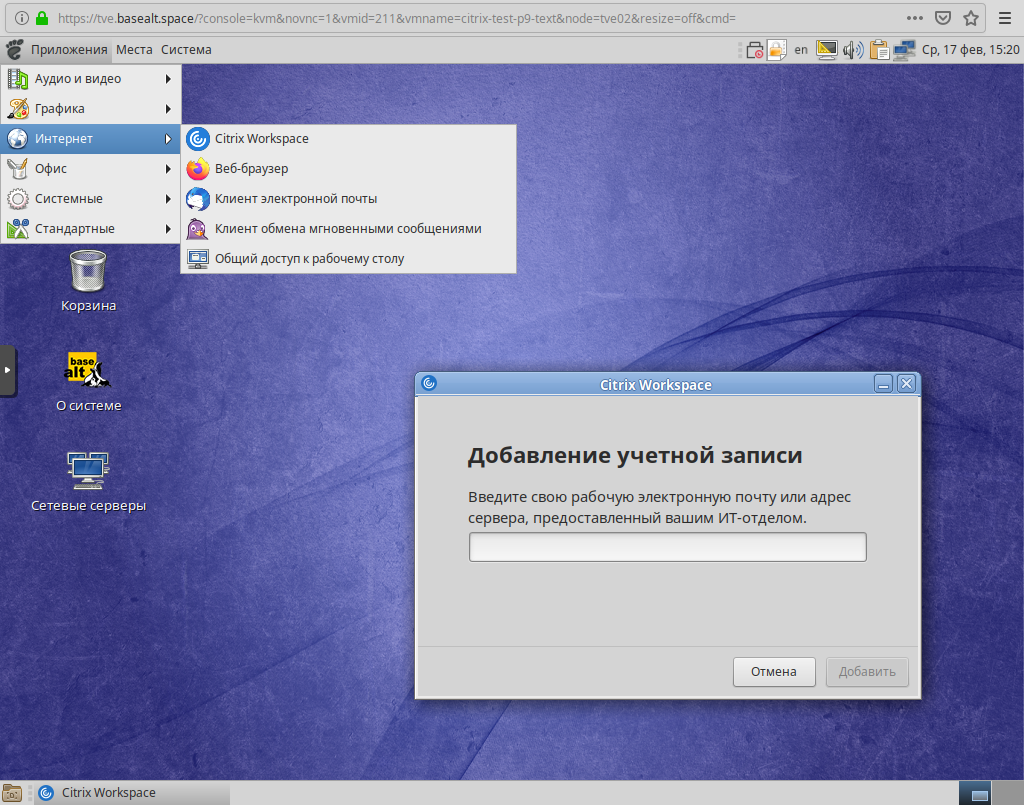Click the display settings ruler tray icon

[x=827, y=50]
